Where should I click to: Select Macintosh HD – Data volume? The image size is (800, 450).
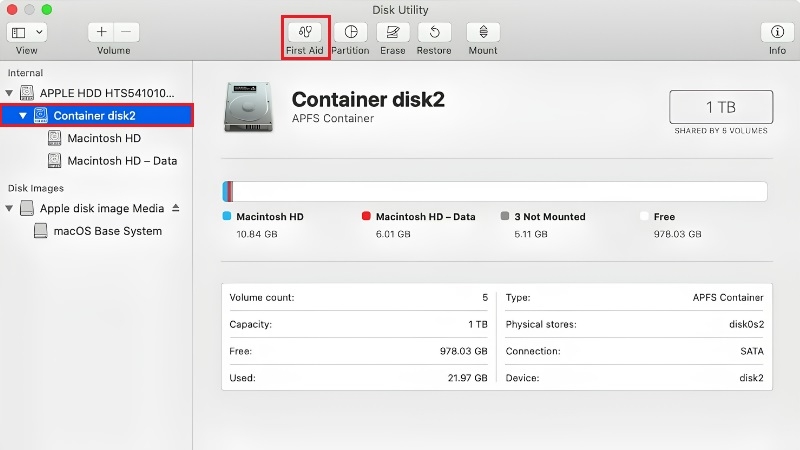tap(122, 161)
